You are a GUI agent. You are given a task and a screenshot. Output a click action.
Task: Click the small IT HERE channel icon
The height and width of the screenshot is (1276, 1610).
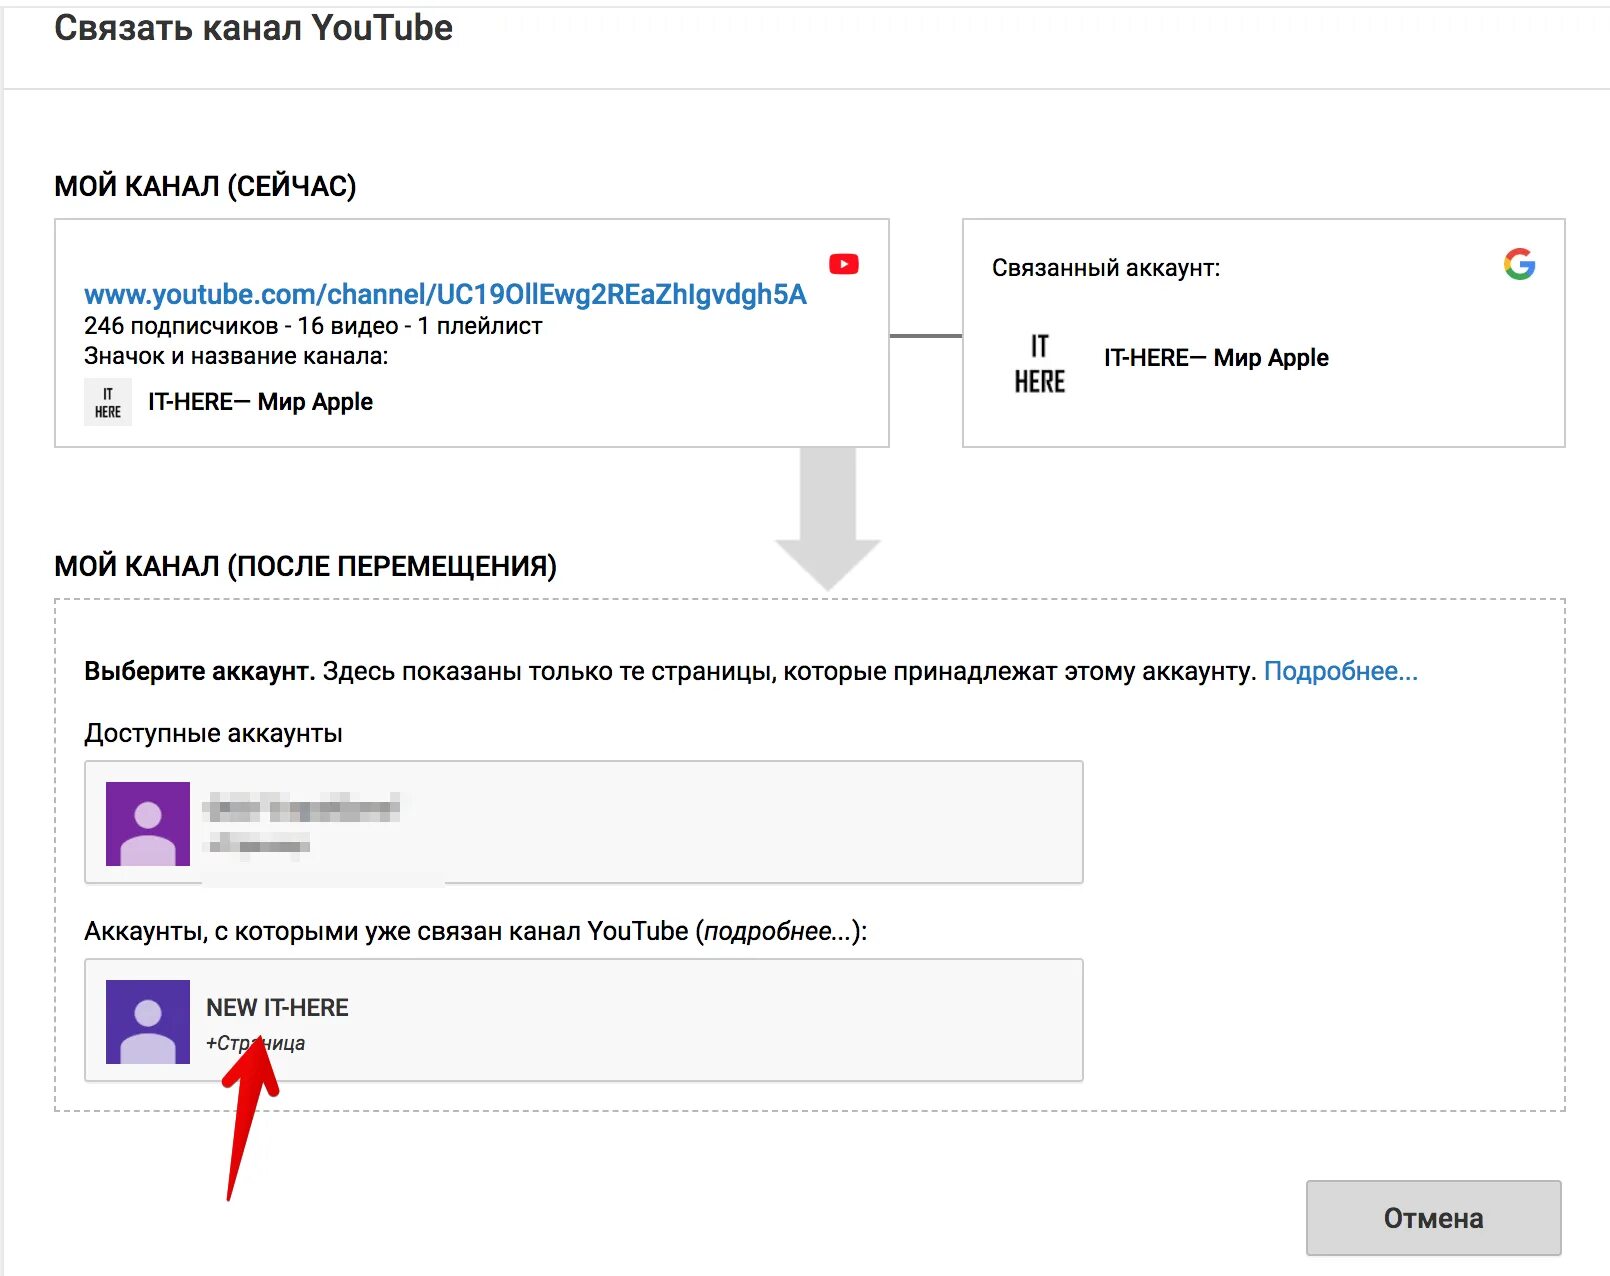pos(108,402)
